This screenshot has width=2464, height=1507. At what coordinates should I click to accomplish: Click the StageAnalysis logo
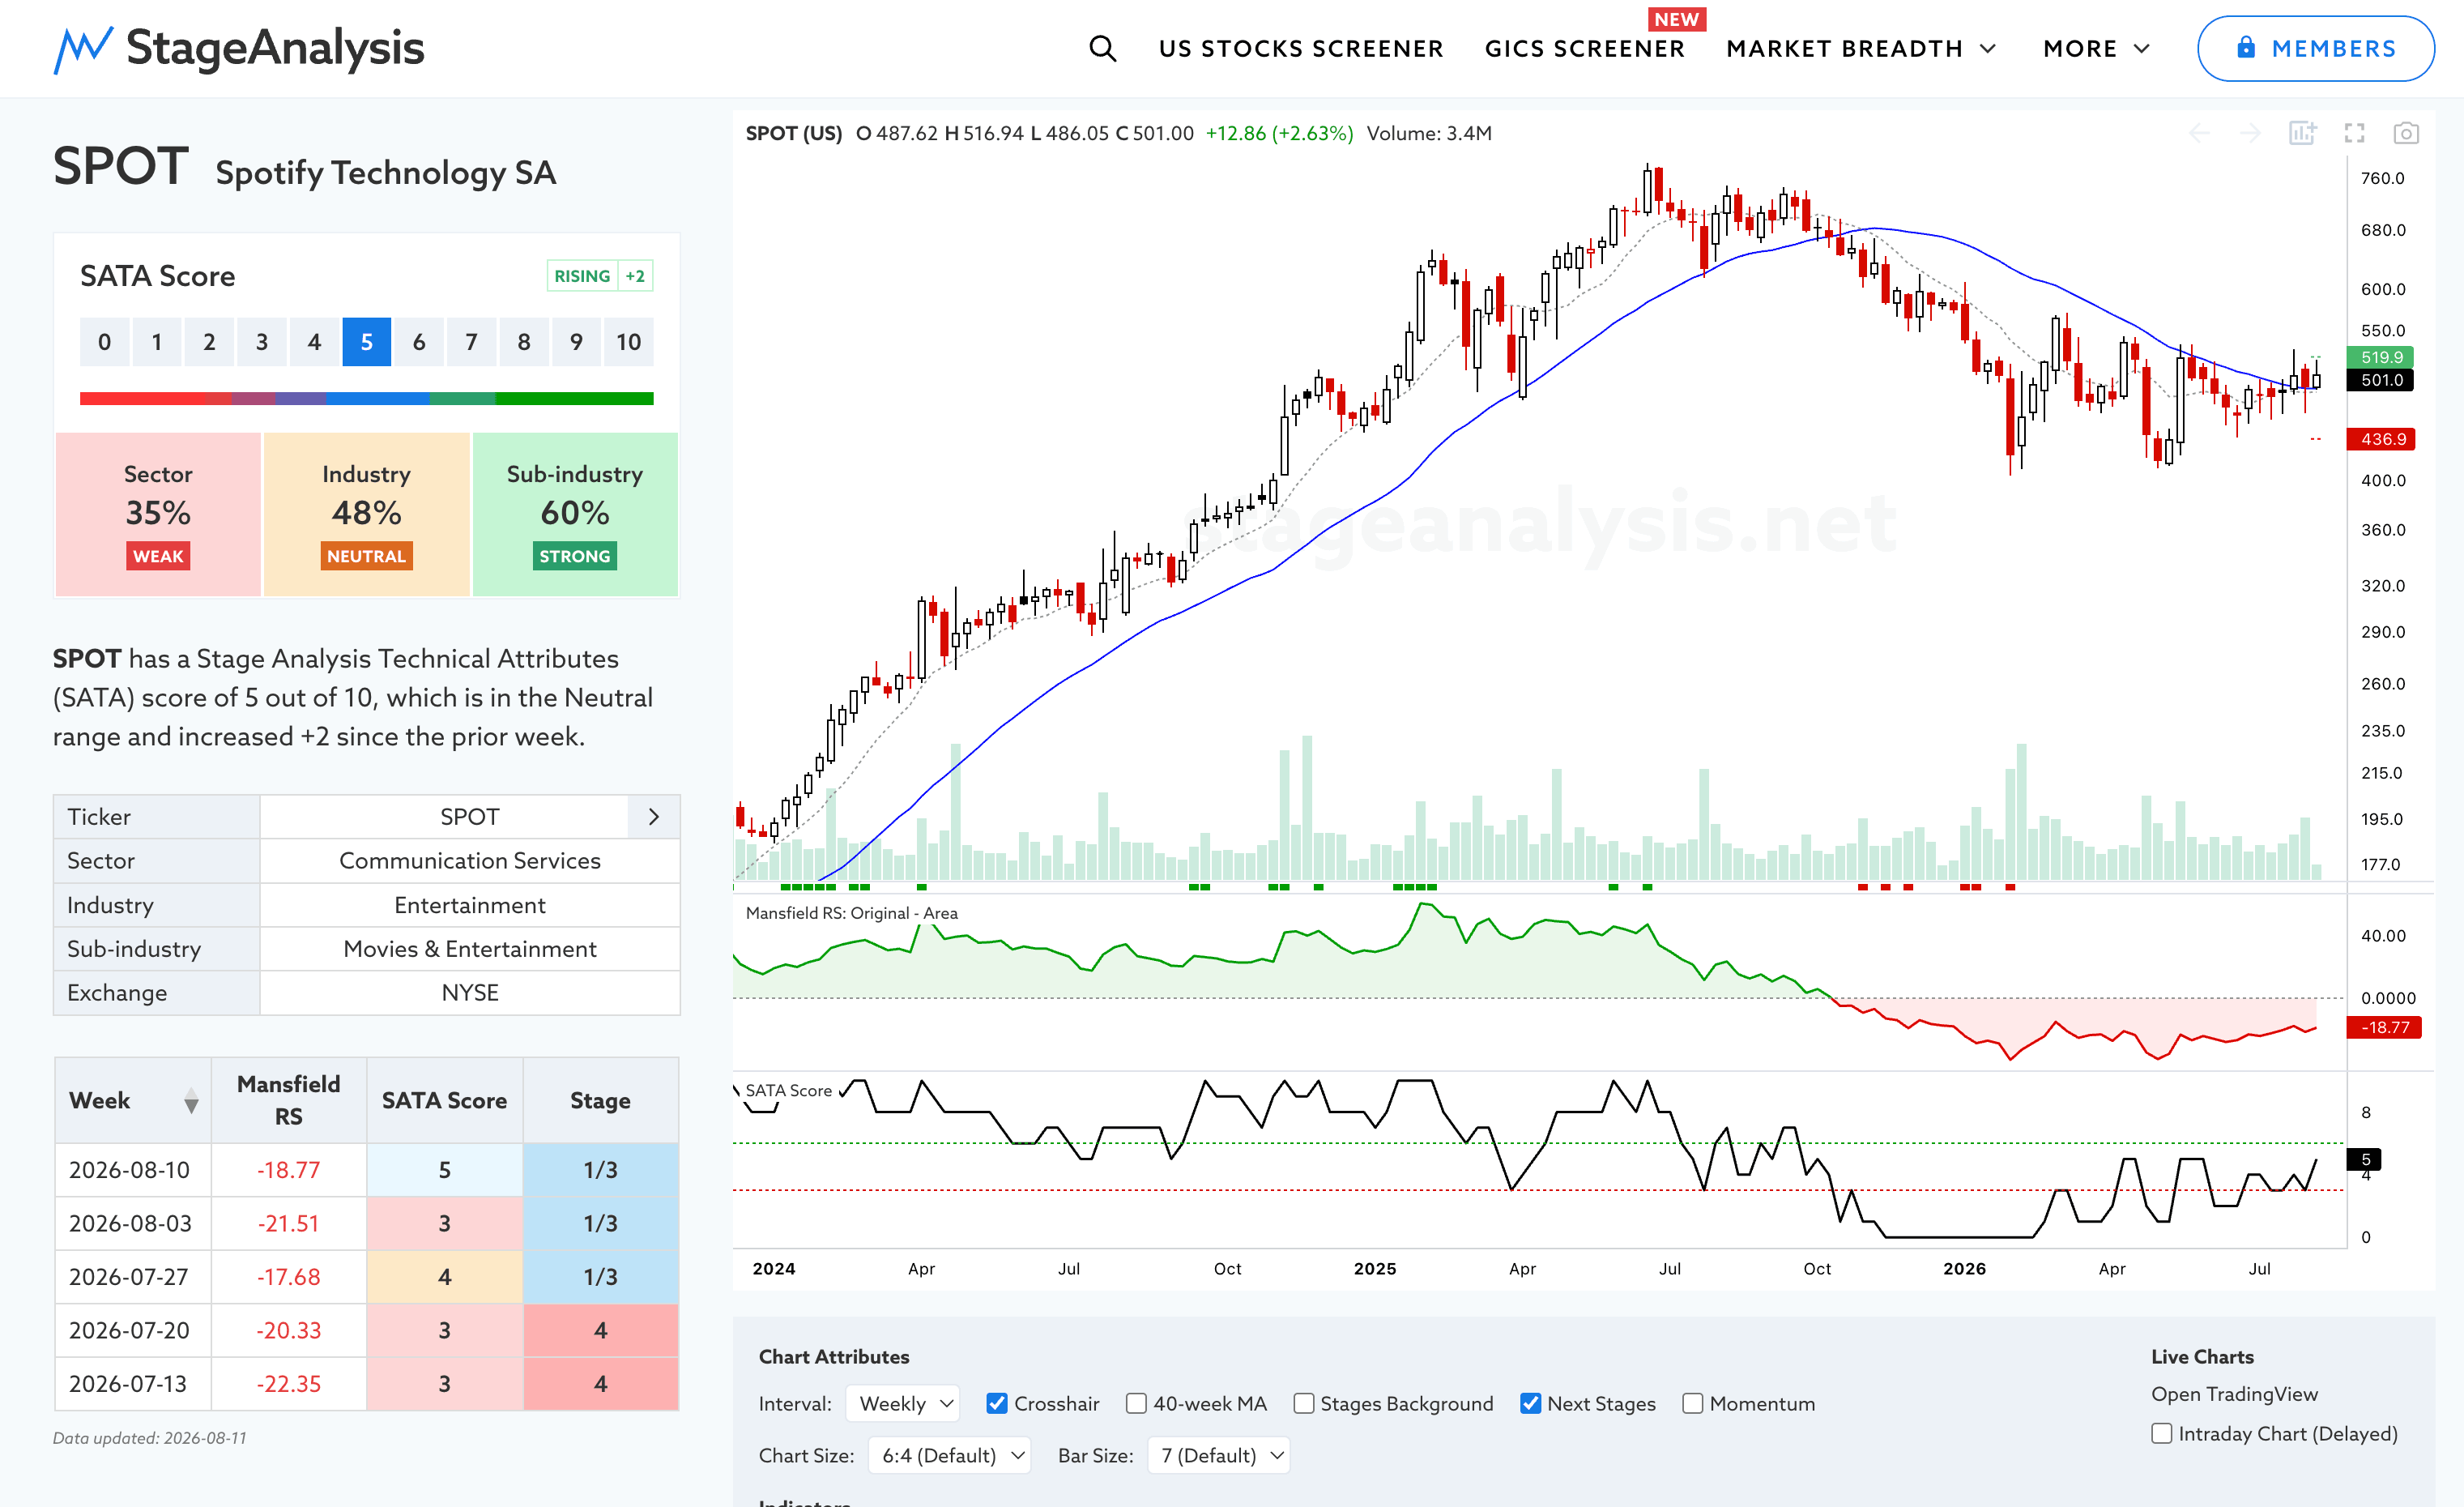(x=239, y=48)
